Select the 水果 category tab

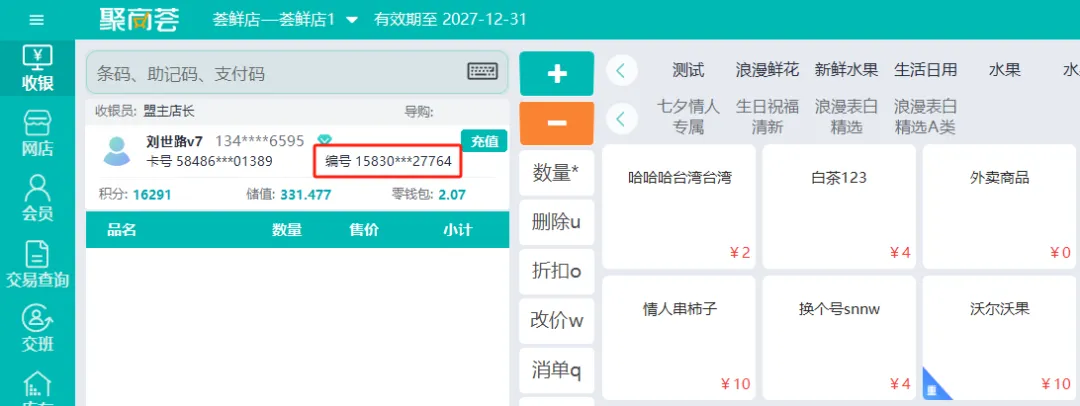pyautogui.click(x=1005, y=70)
